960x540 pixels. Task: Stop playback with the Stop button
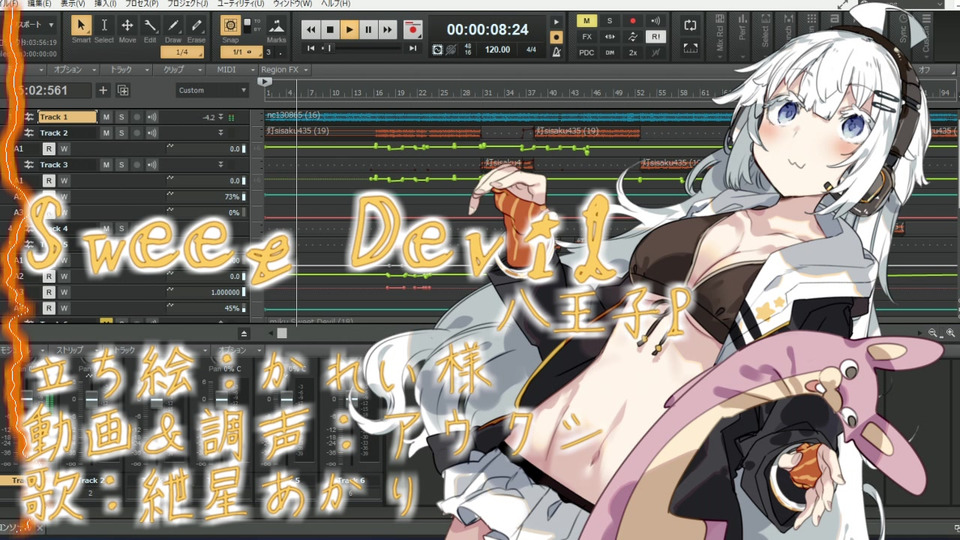(330, 29)
